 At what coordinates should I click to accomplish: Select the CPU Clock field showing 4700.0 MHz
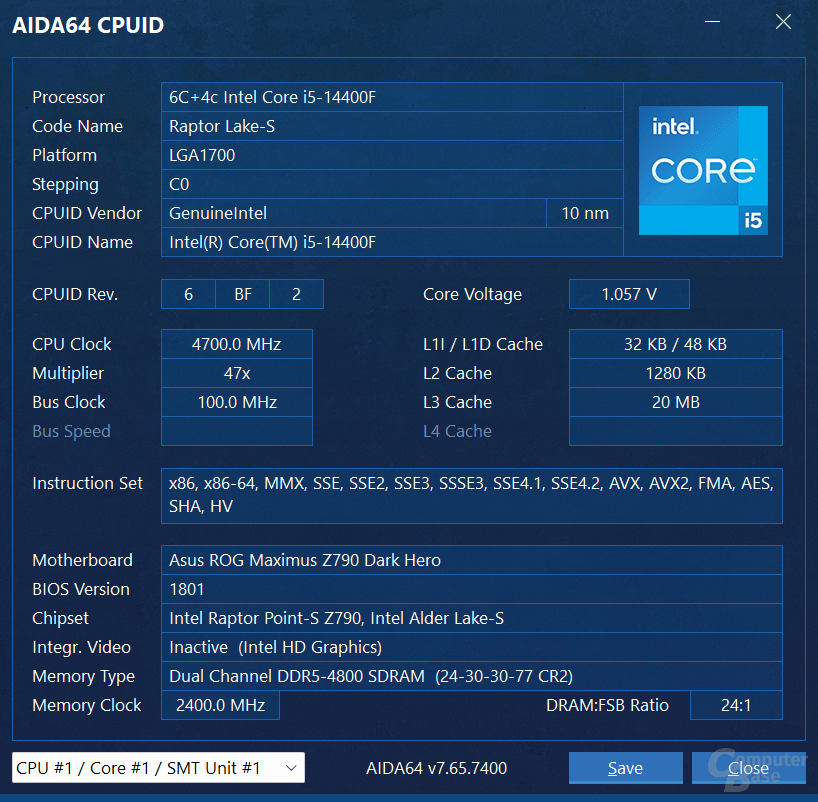tap(236, 344)
